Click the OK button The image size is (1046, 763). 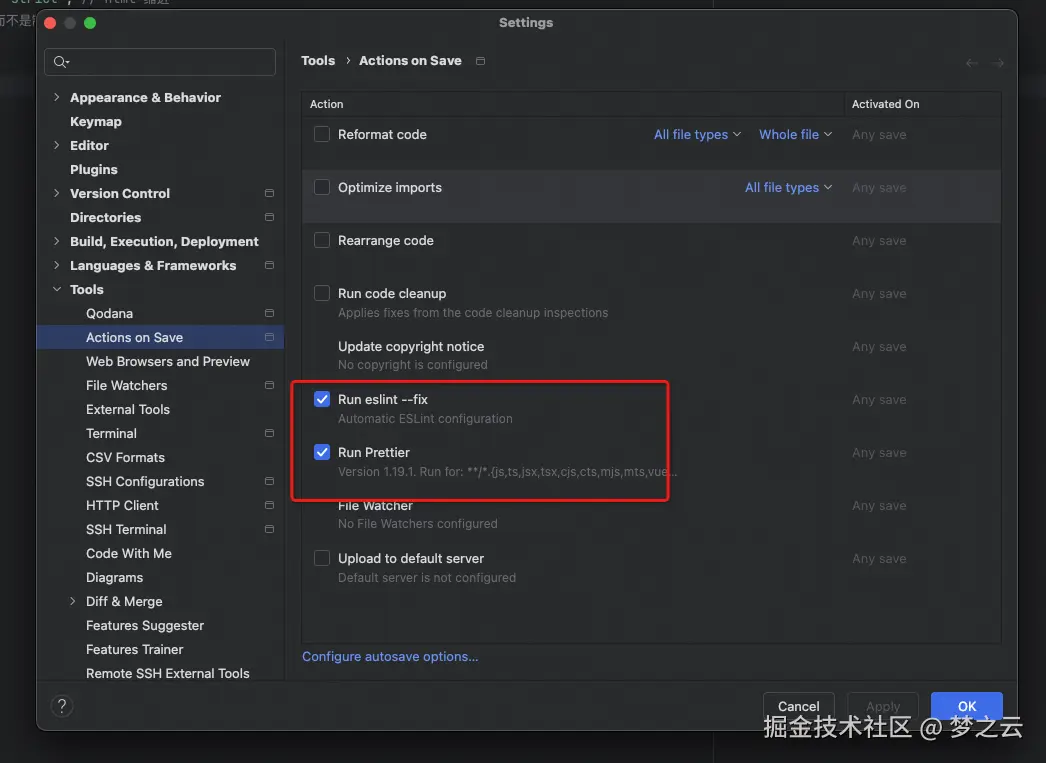[x=967, y=706]
